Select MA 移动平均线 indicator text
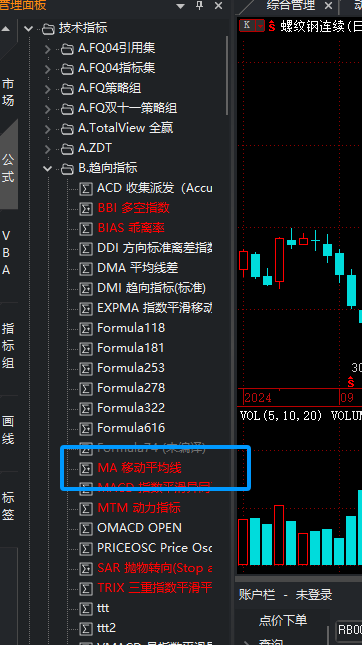Image resolution: width=362 pixels, height=645 pixels. point(139,468)
